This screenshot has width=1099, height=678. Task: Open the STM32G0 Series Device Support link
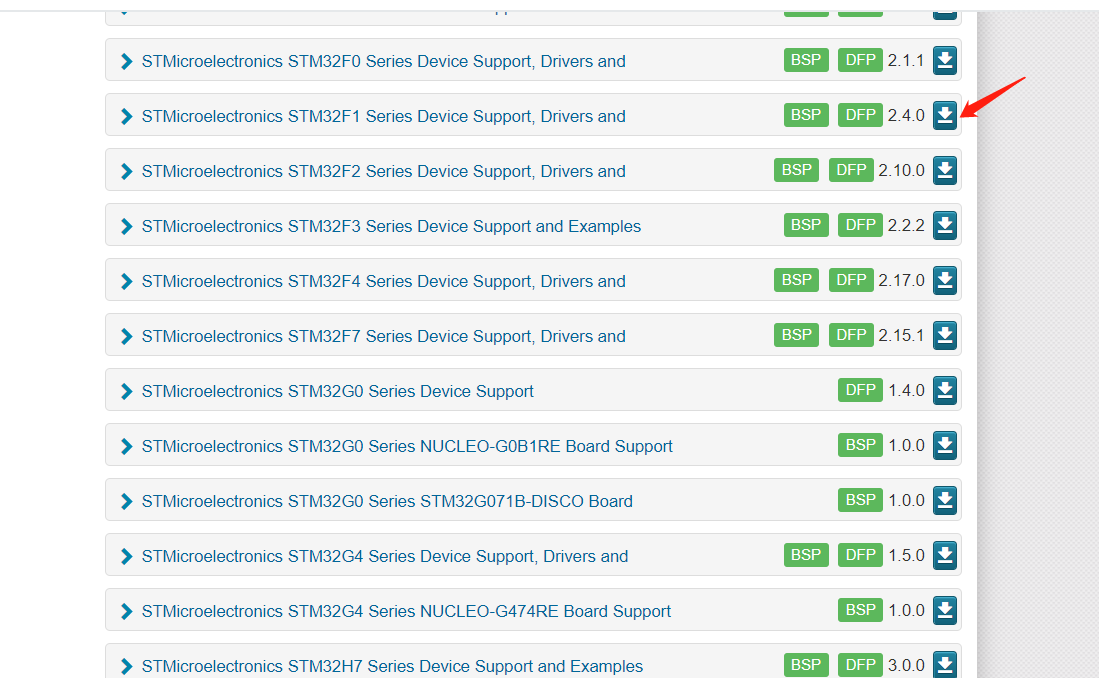(337, 392)
